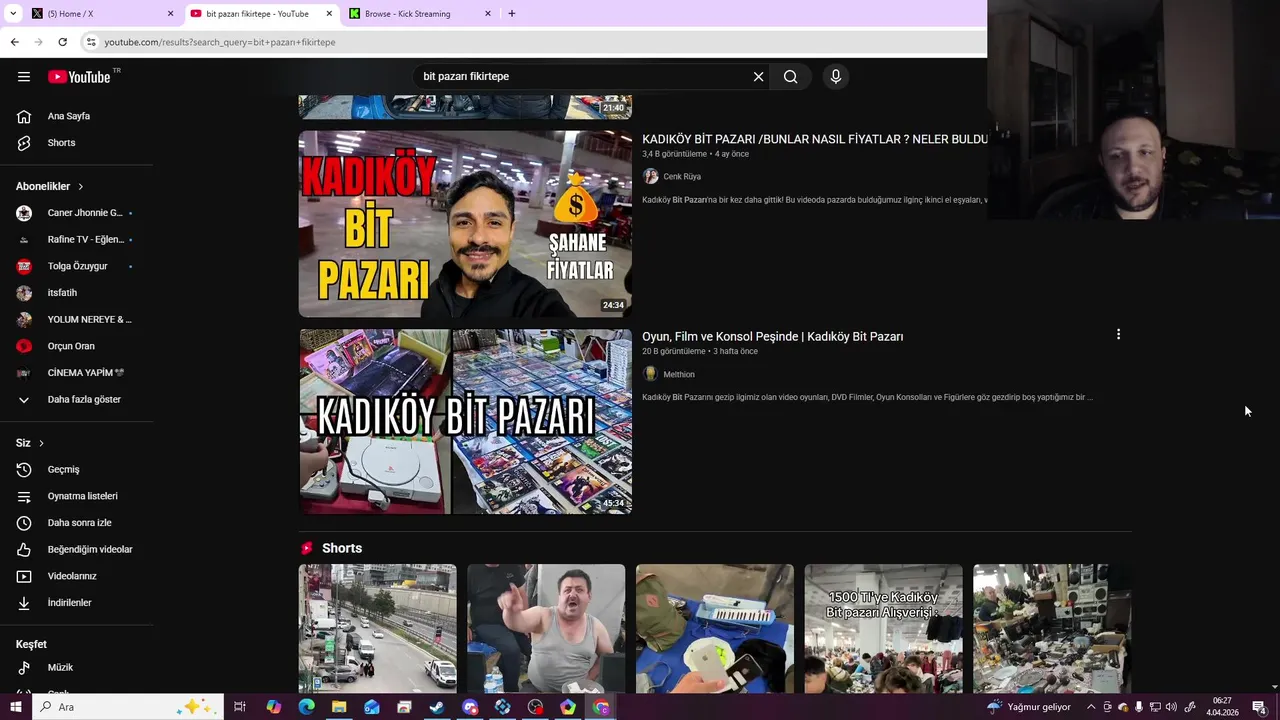Reload the page in browser toolbar
This screenshot has width=1280, height=720.
pyautogui.click(x=62, y=42)
